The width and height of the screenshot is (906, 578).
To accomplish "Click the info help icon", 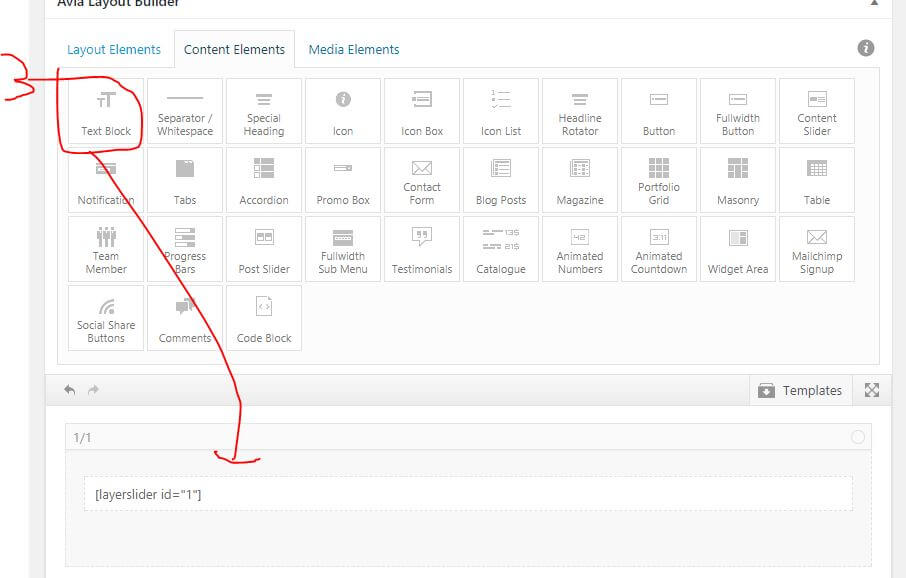I will coord(866,48).
